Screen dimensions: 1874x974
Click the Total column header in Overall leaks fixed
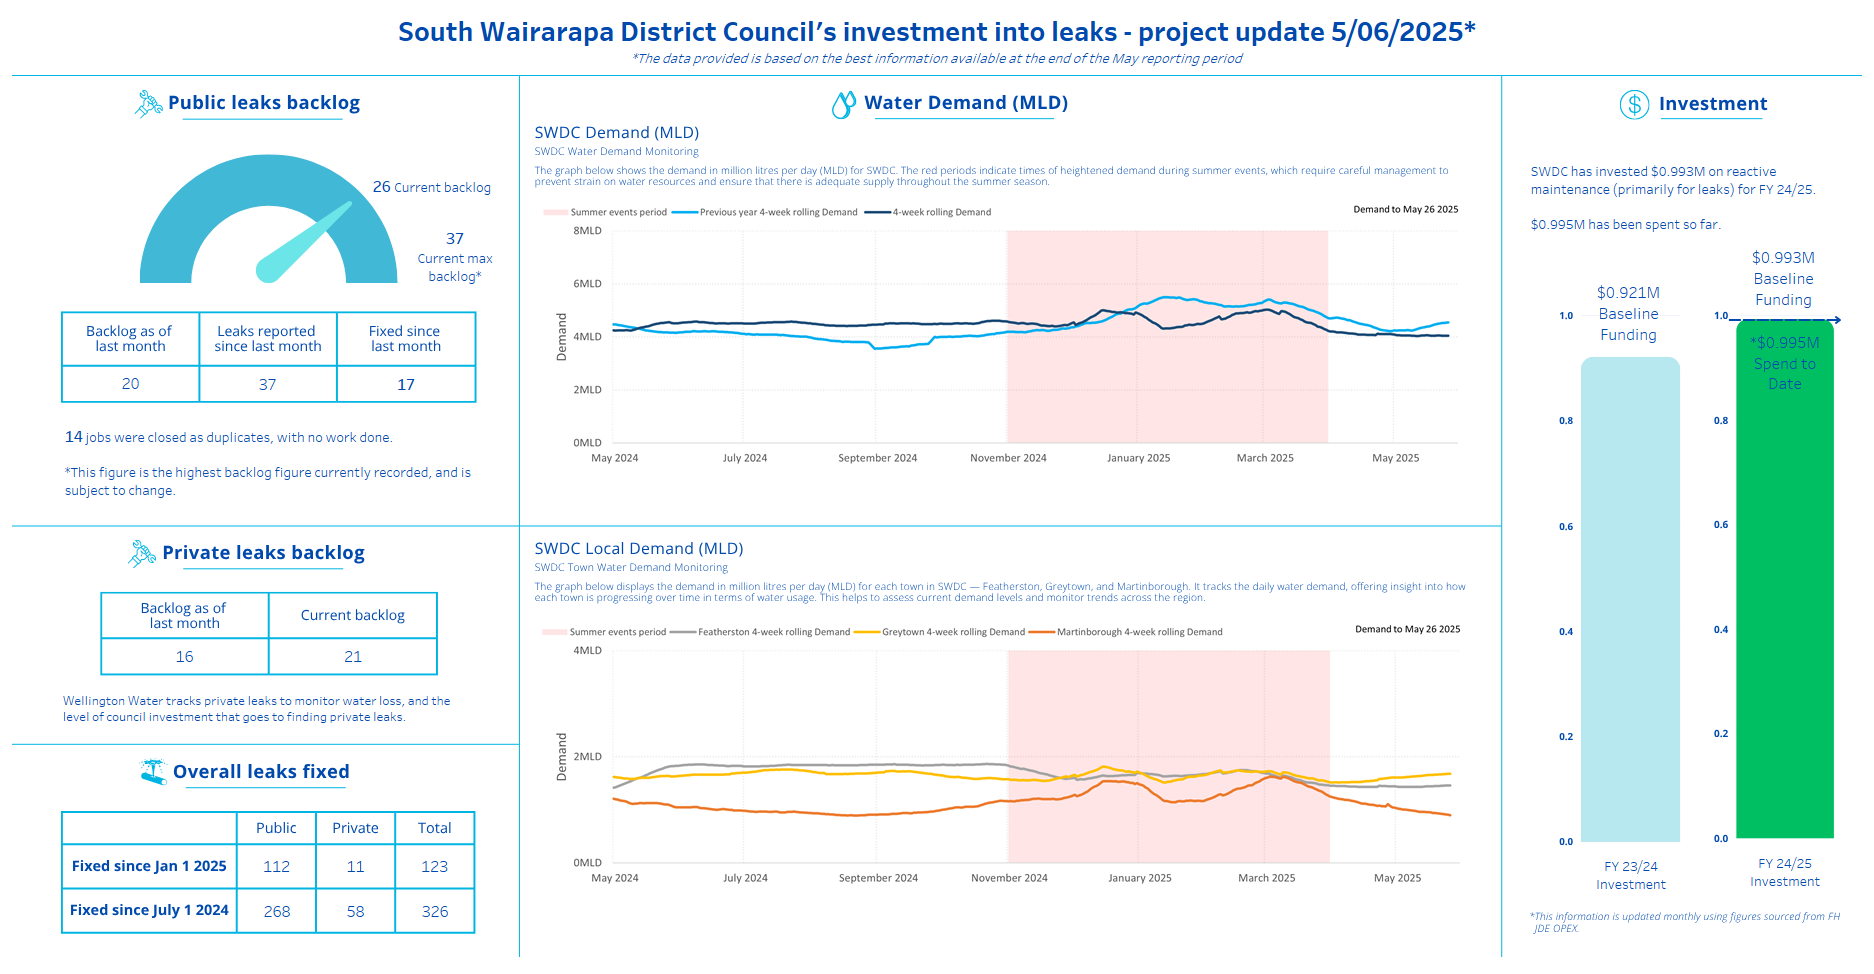click(434, 828)
